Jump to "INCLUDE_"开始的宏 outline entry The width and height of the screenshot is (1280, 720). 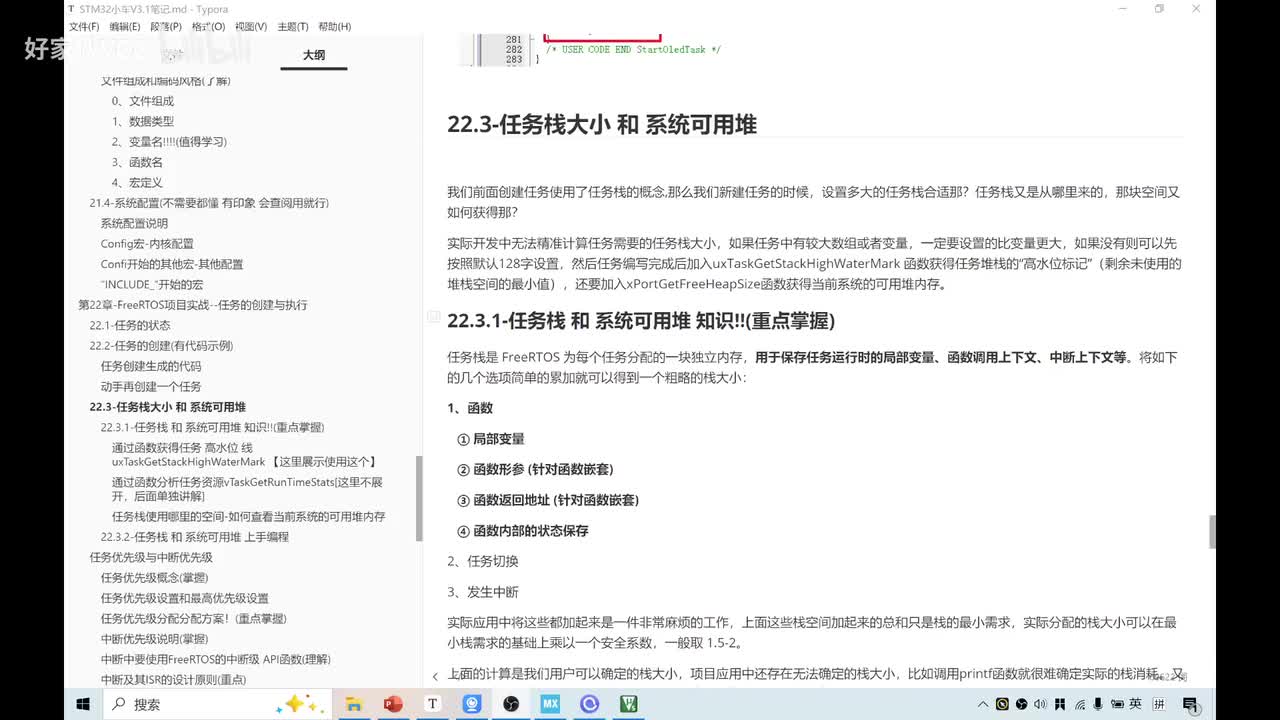152,285
